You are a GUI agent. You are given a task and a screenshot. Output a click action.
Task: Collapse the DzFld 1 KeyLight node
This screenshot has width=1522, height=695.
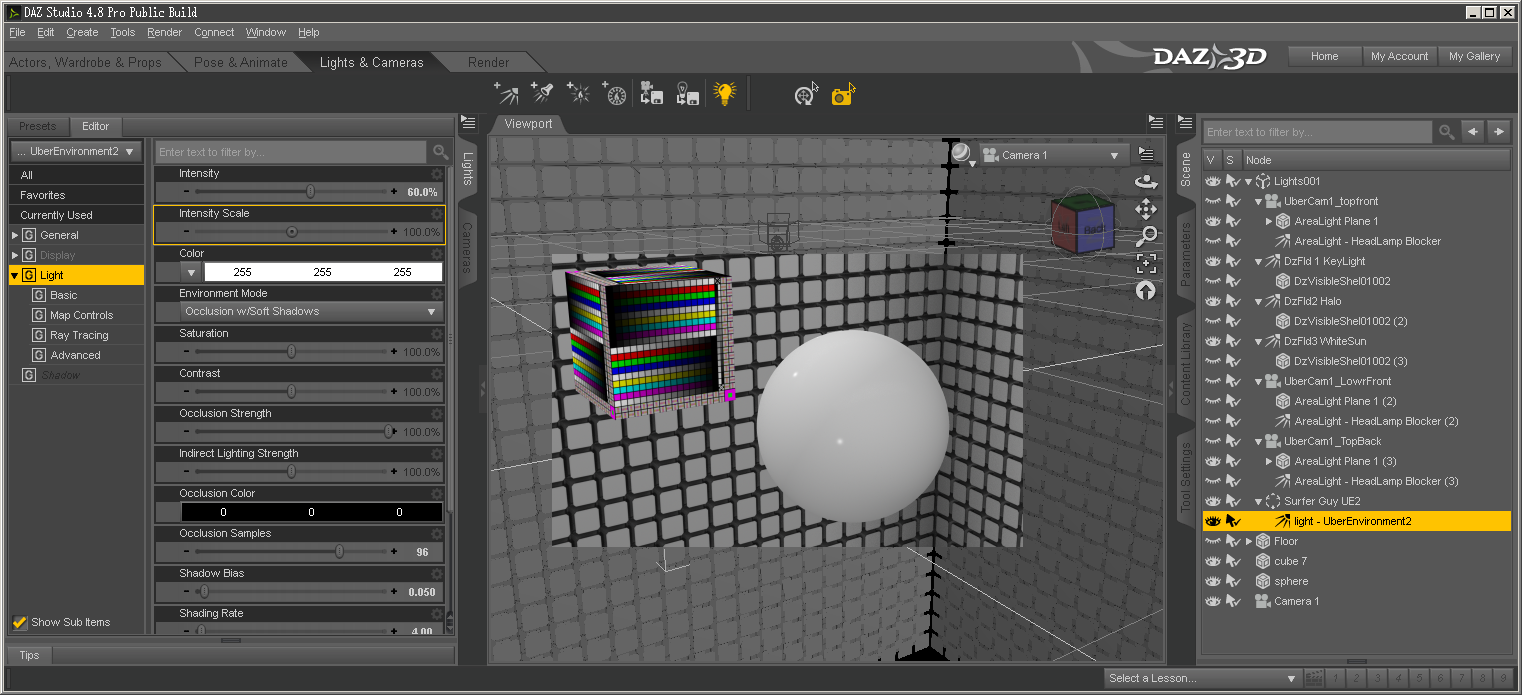(x=1259, y=262)
